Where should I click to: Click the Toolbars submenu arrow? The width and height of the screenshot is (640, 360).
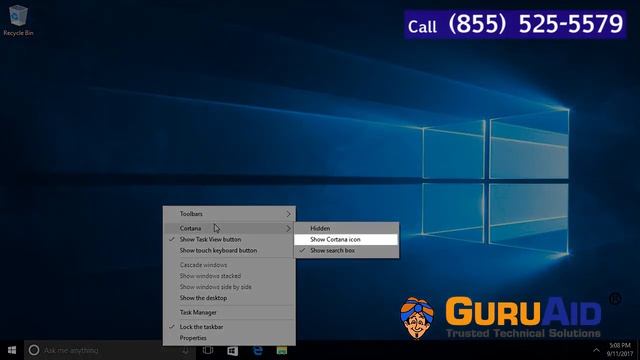pos(289,214)
